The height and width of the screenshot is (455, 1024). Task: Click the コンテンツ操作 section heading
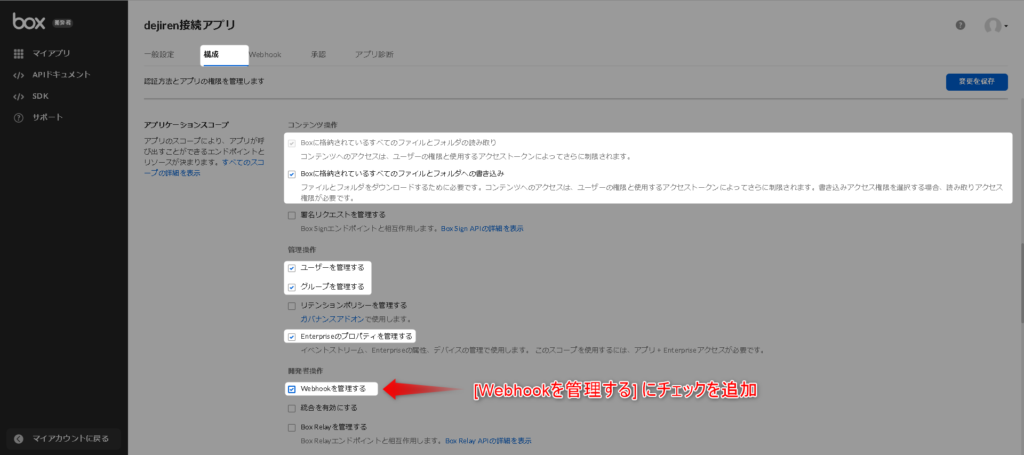[x=313, y=125]
